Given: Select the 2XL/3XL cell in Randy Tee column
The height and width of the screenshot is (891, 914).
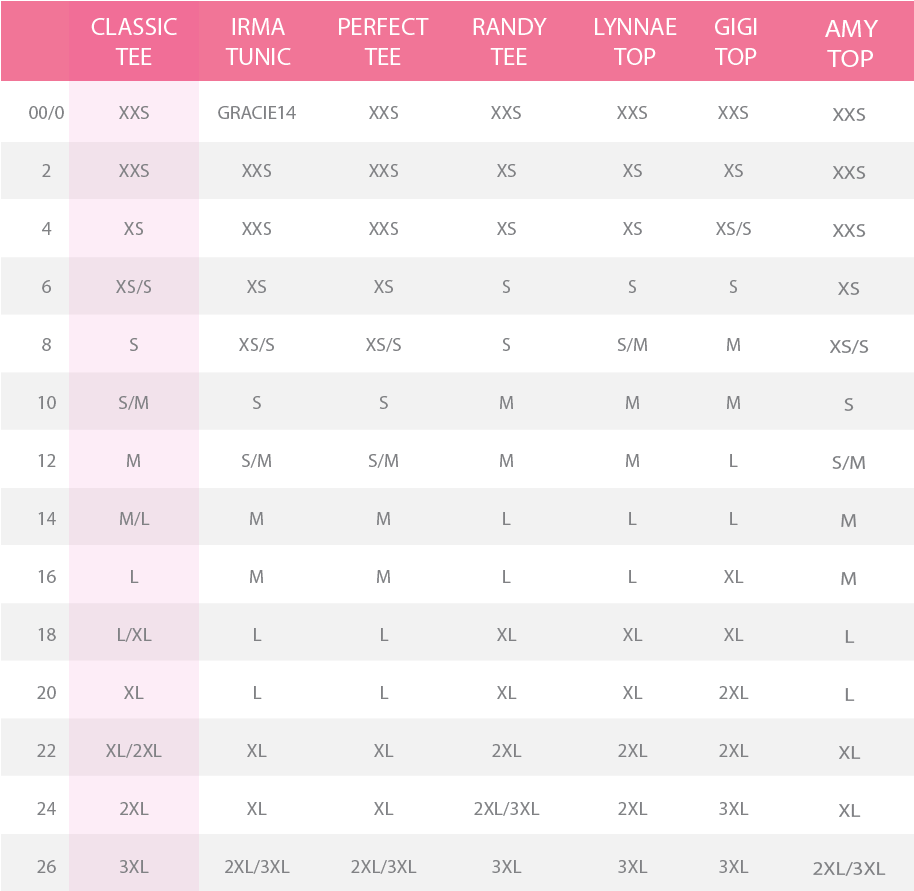Looking at the screenshot, I should (x=506, y=809).
